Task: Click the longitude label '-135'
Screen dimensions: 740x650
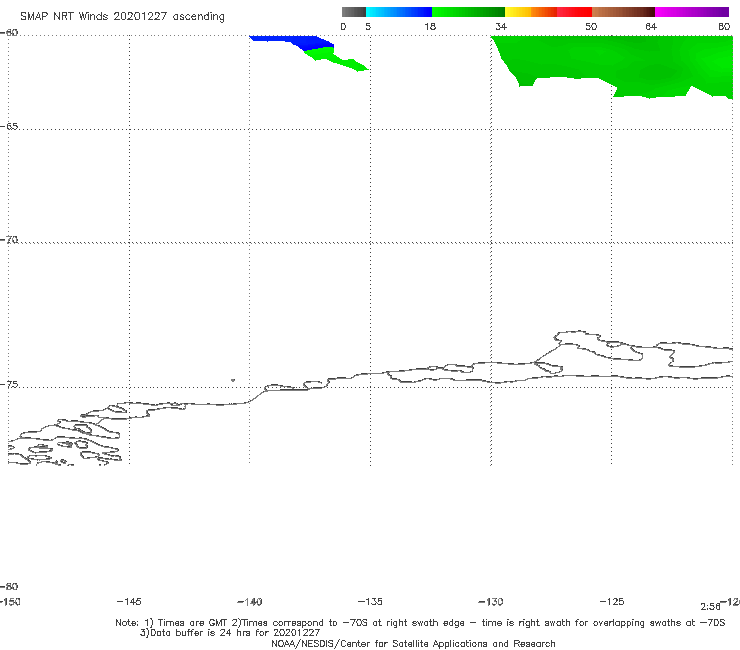Action: 370,602
